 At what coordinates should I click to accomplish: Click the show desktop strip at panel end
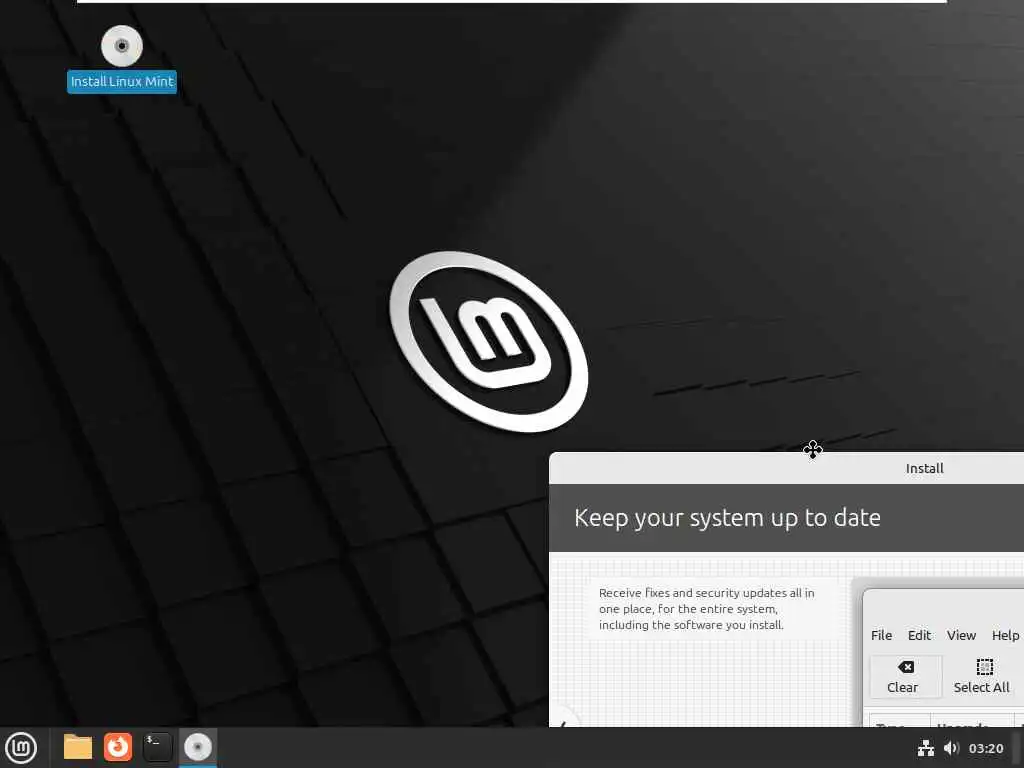click(1018, 748)
